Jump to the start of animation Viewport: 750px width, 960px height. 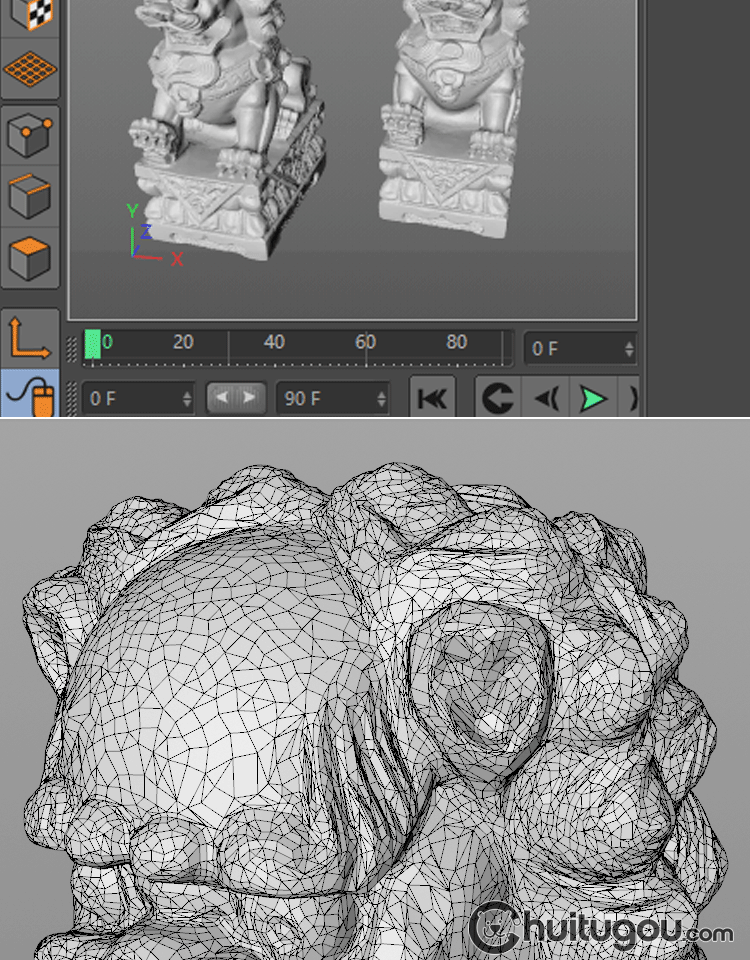coord(432,399)
